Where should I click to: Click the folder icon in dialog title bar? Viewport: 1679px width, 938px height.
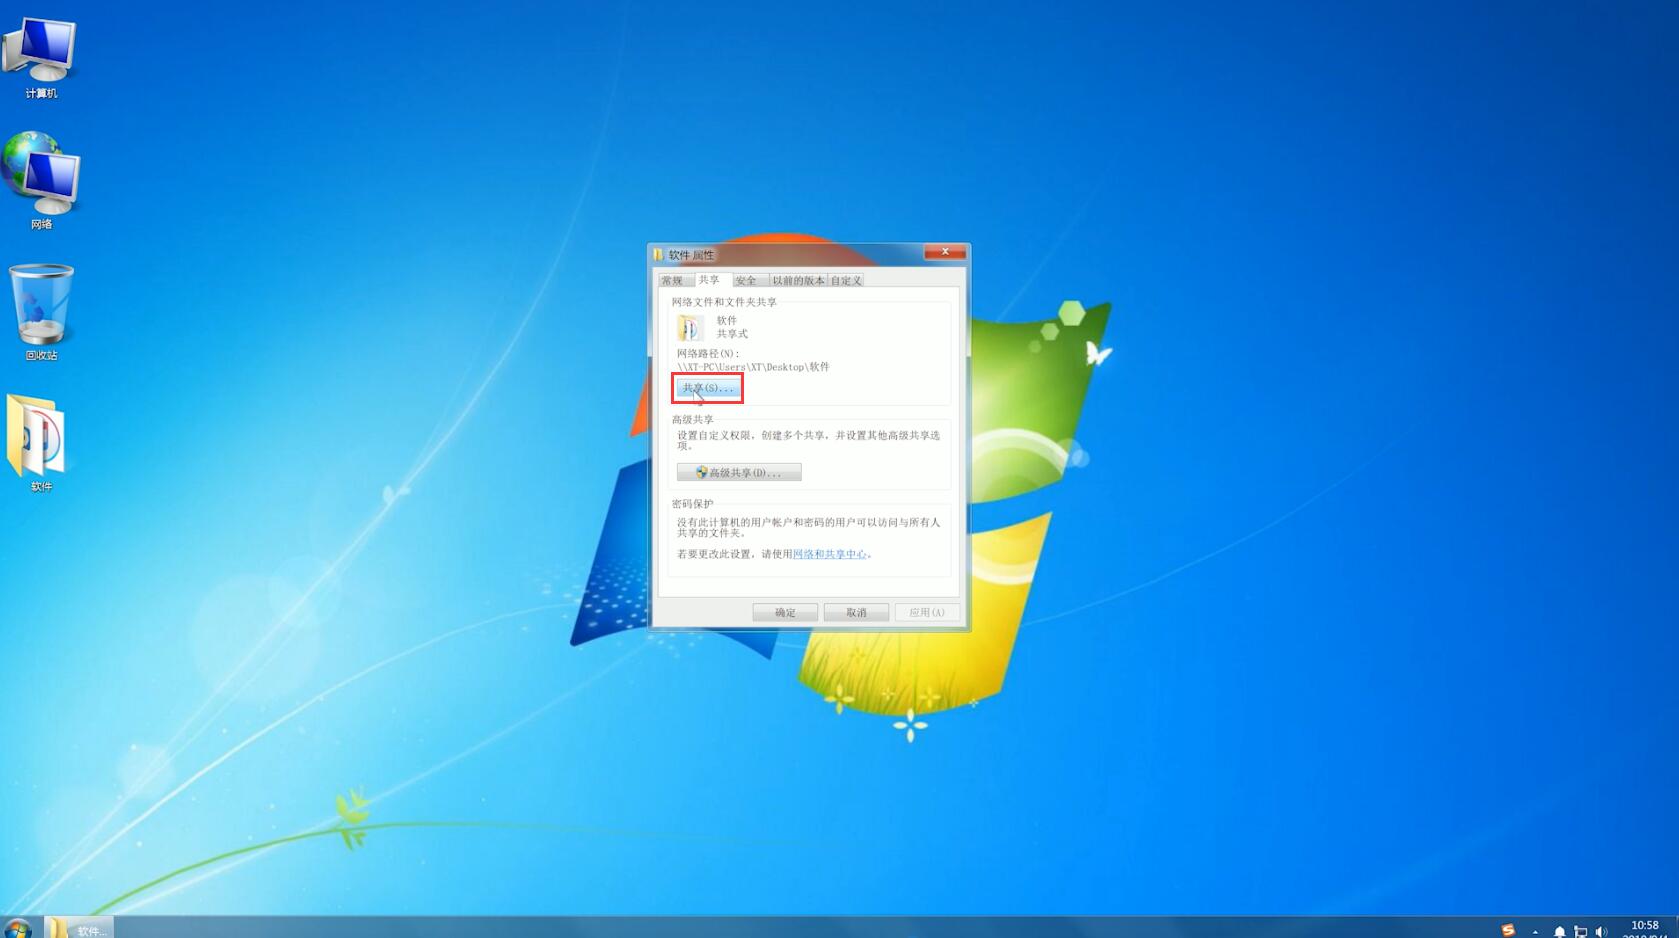click(659, 254)
